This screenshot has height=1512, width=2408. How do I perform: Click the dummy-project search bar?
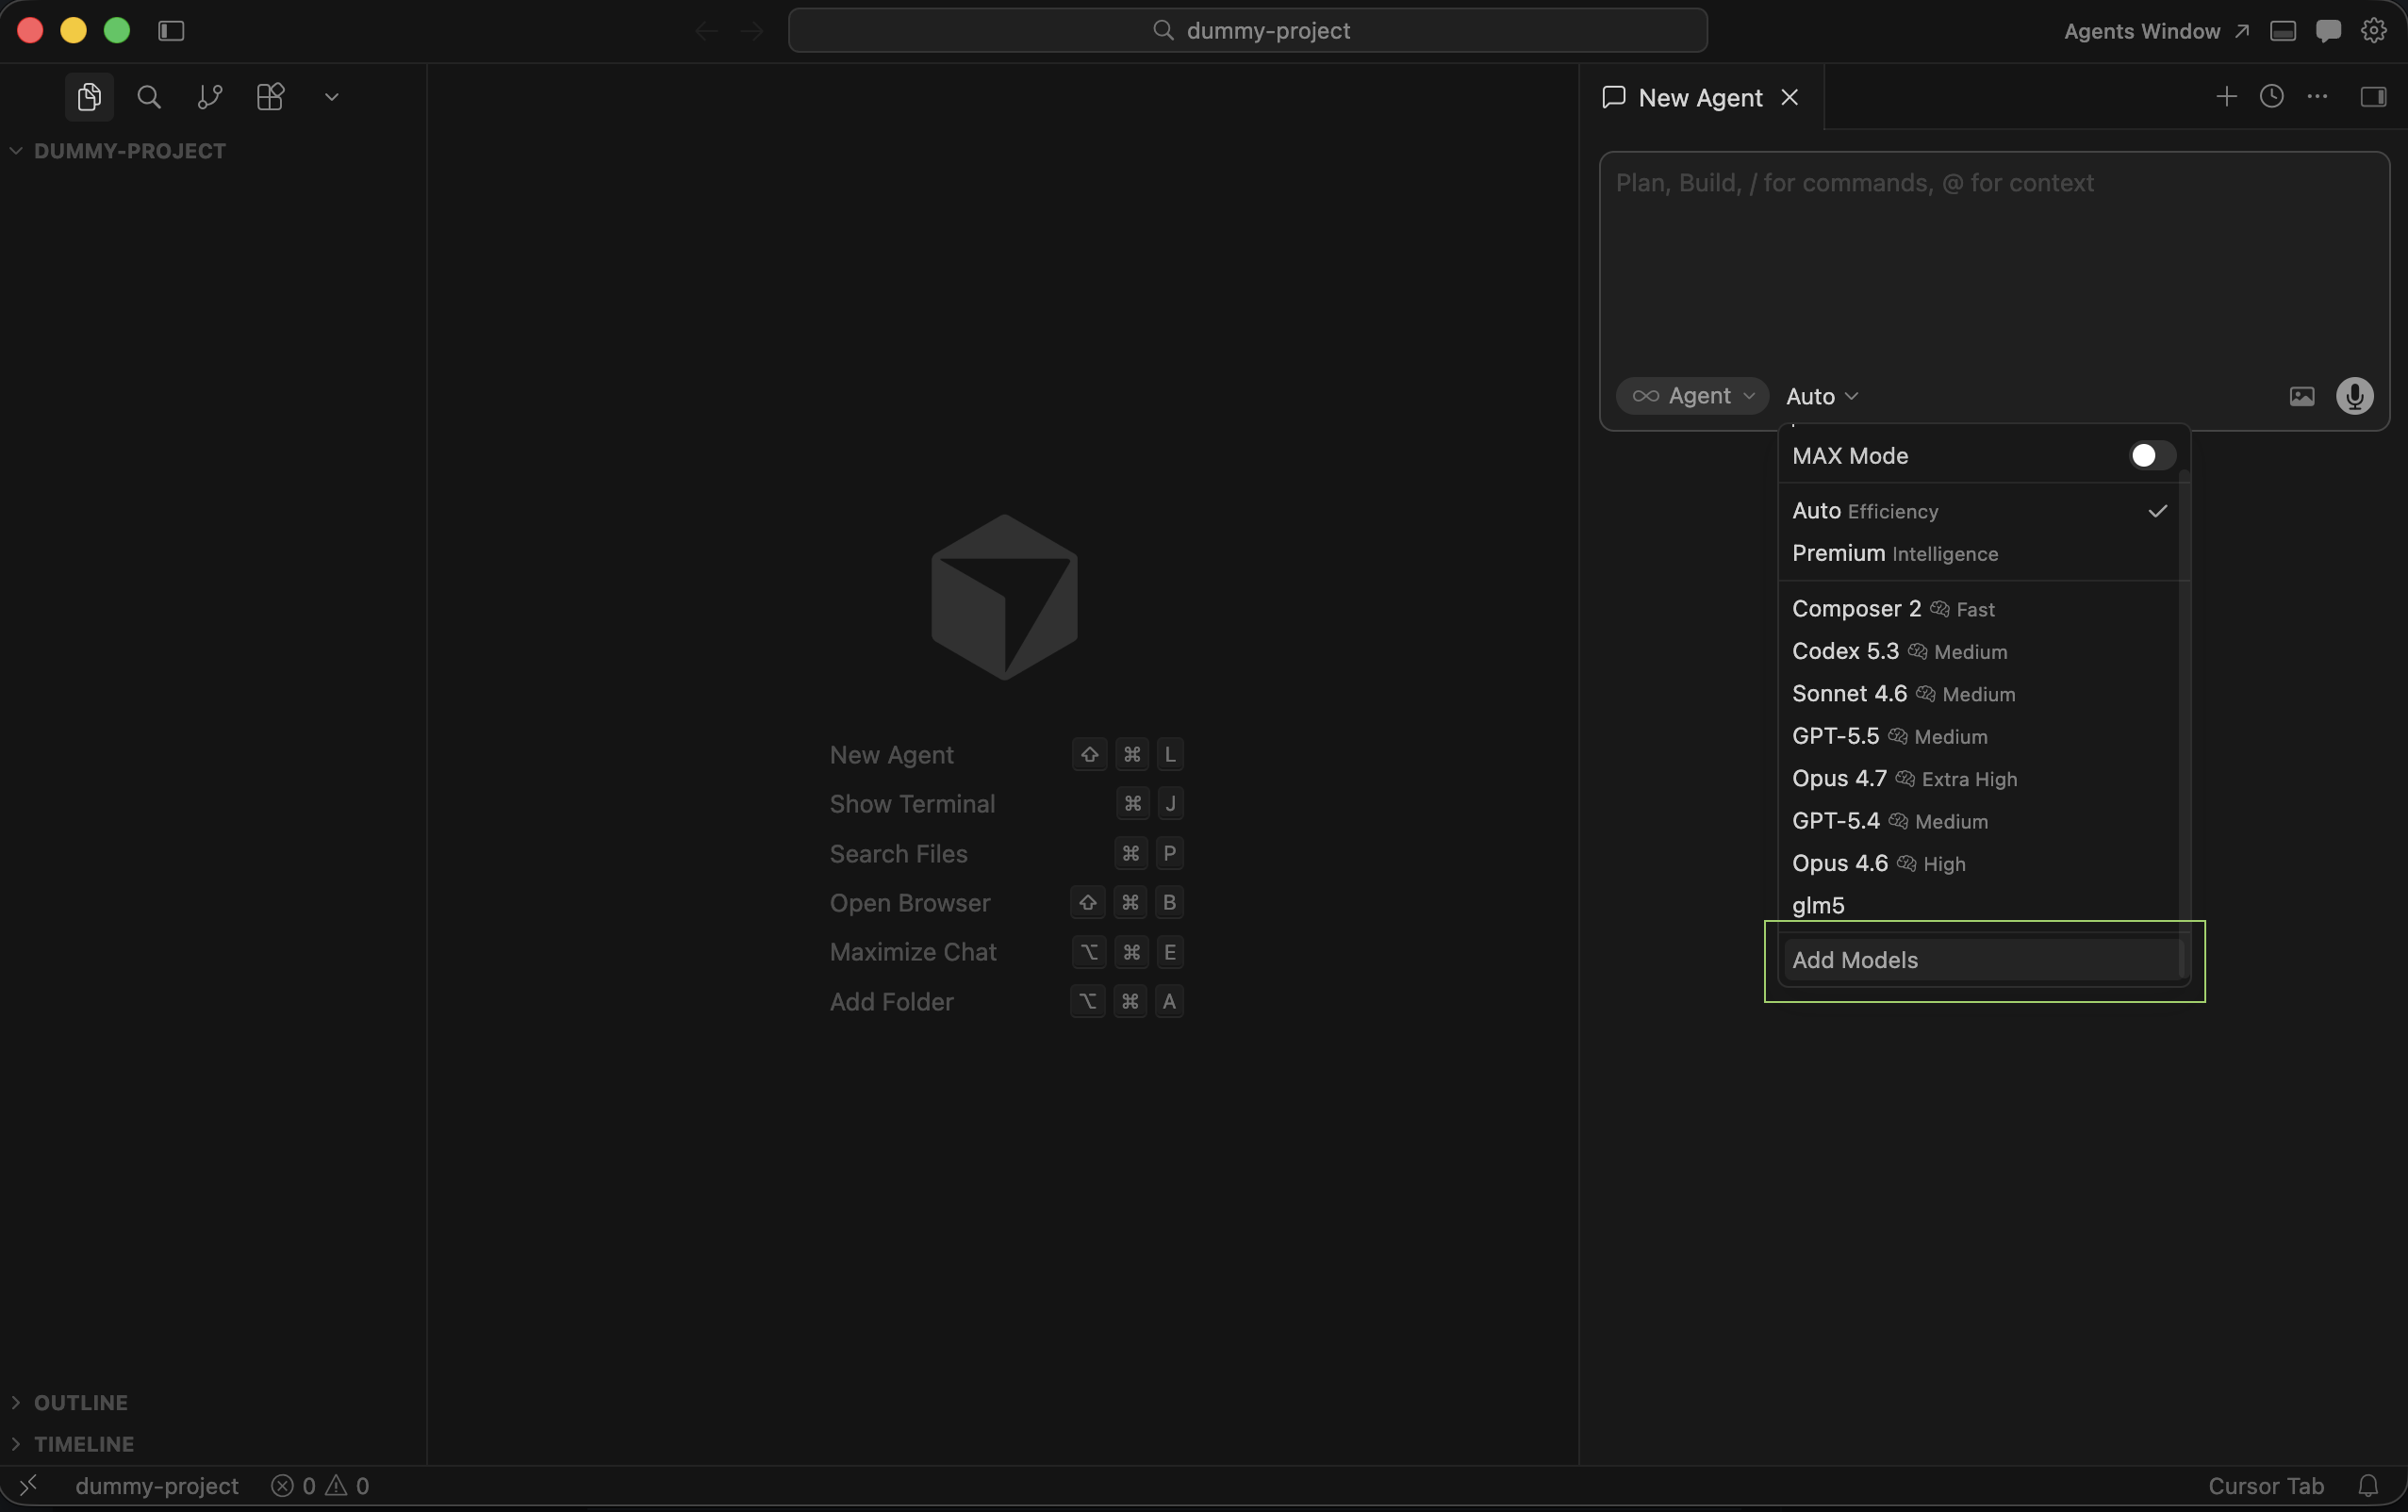point(1247,31)
